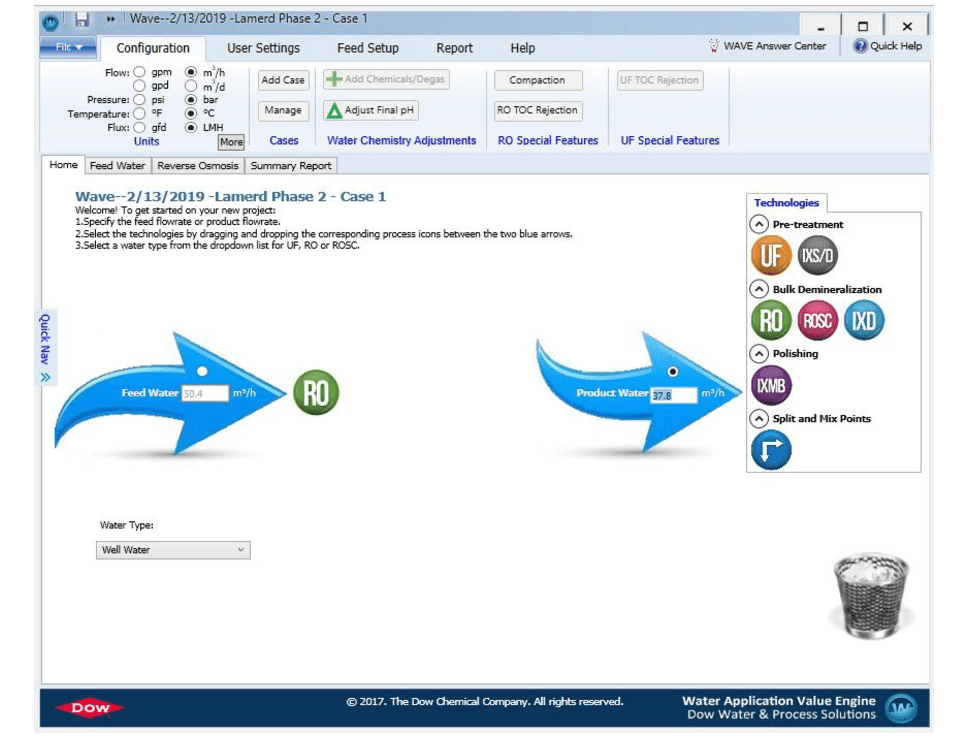970x737 pixels.
Task: Select °F temperature unit
Action: tap(140, 113)
